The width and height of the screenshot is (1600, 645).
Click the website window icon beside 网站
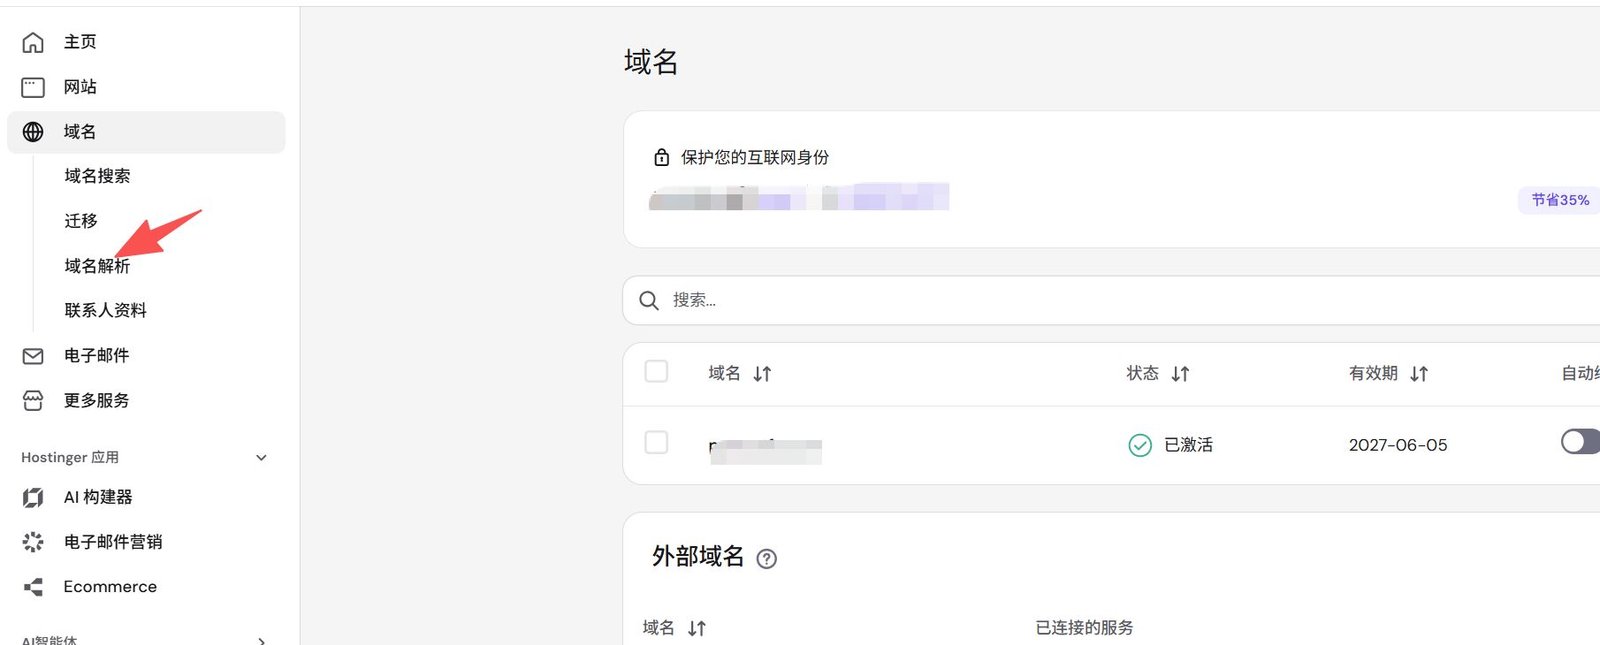[33, 87]
